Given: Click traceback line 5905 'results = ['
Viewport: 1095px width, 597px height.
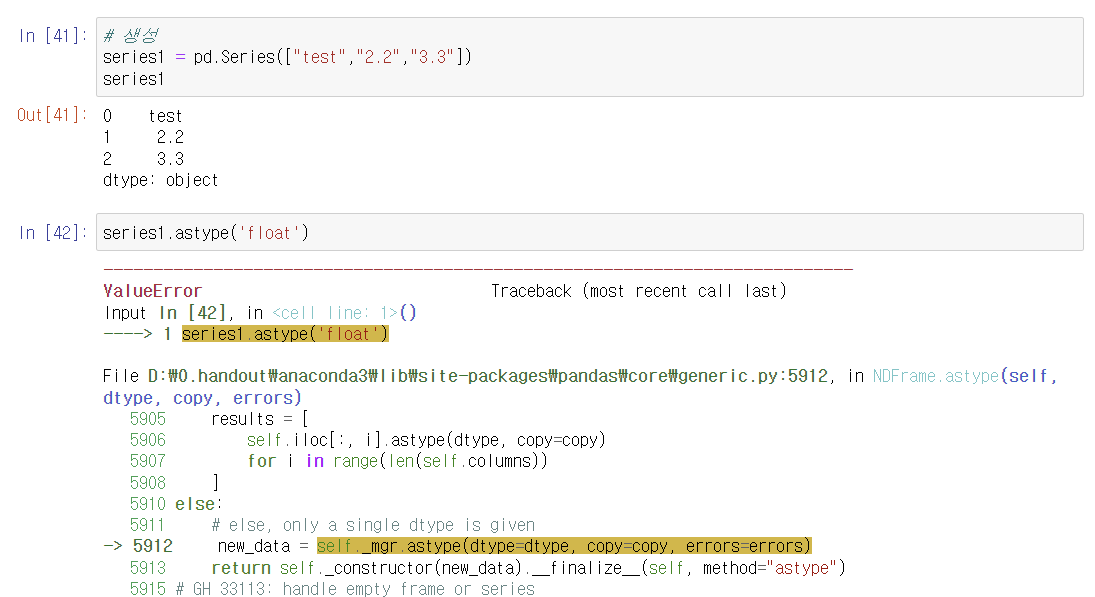Looking at the screenshot, I should click(x=219, y=419).
